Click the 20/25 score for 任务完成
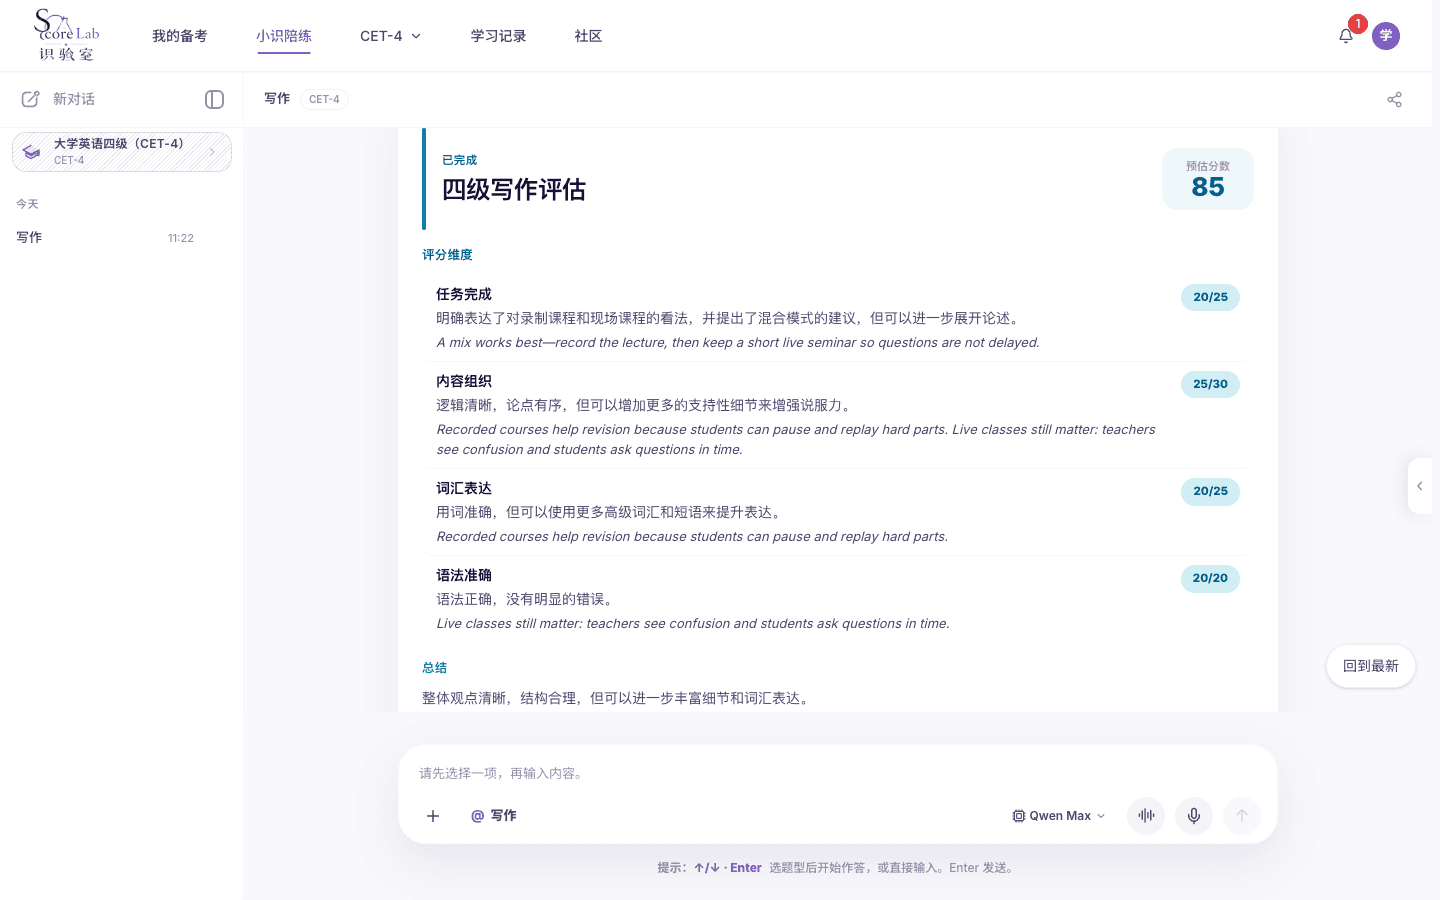1440x900 pixels. pyautogui.click(x=1210, y=298)
